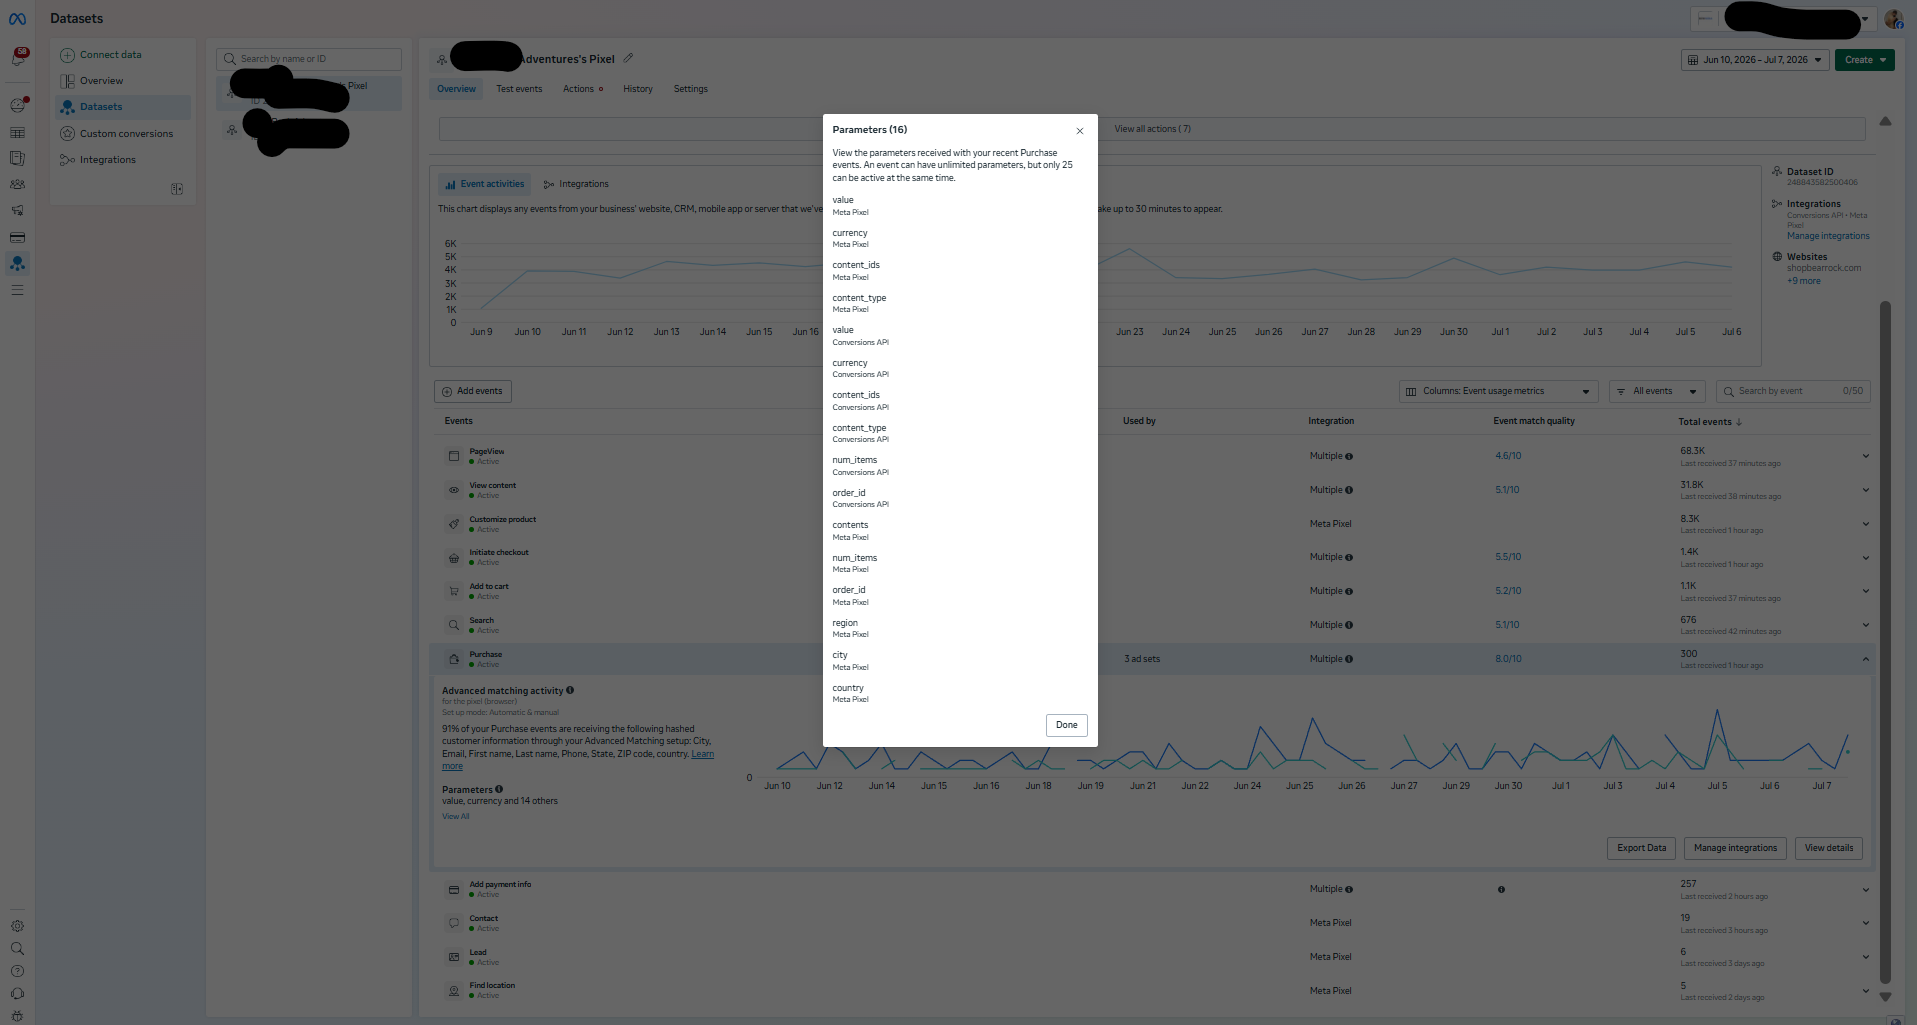Open the help question mark icon
This screenshot has width=1917, height=1025.
click(18, 971)
